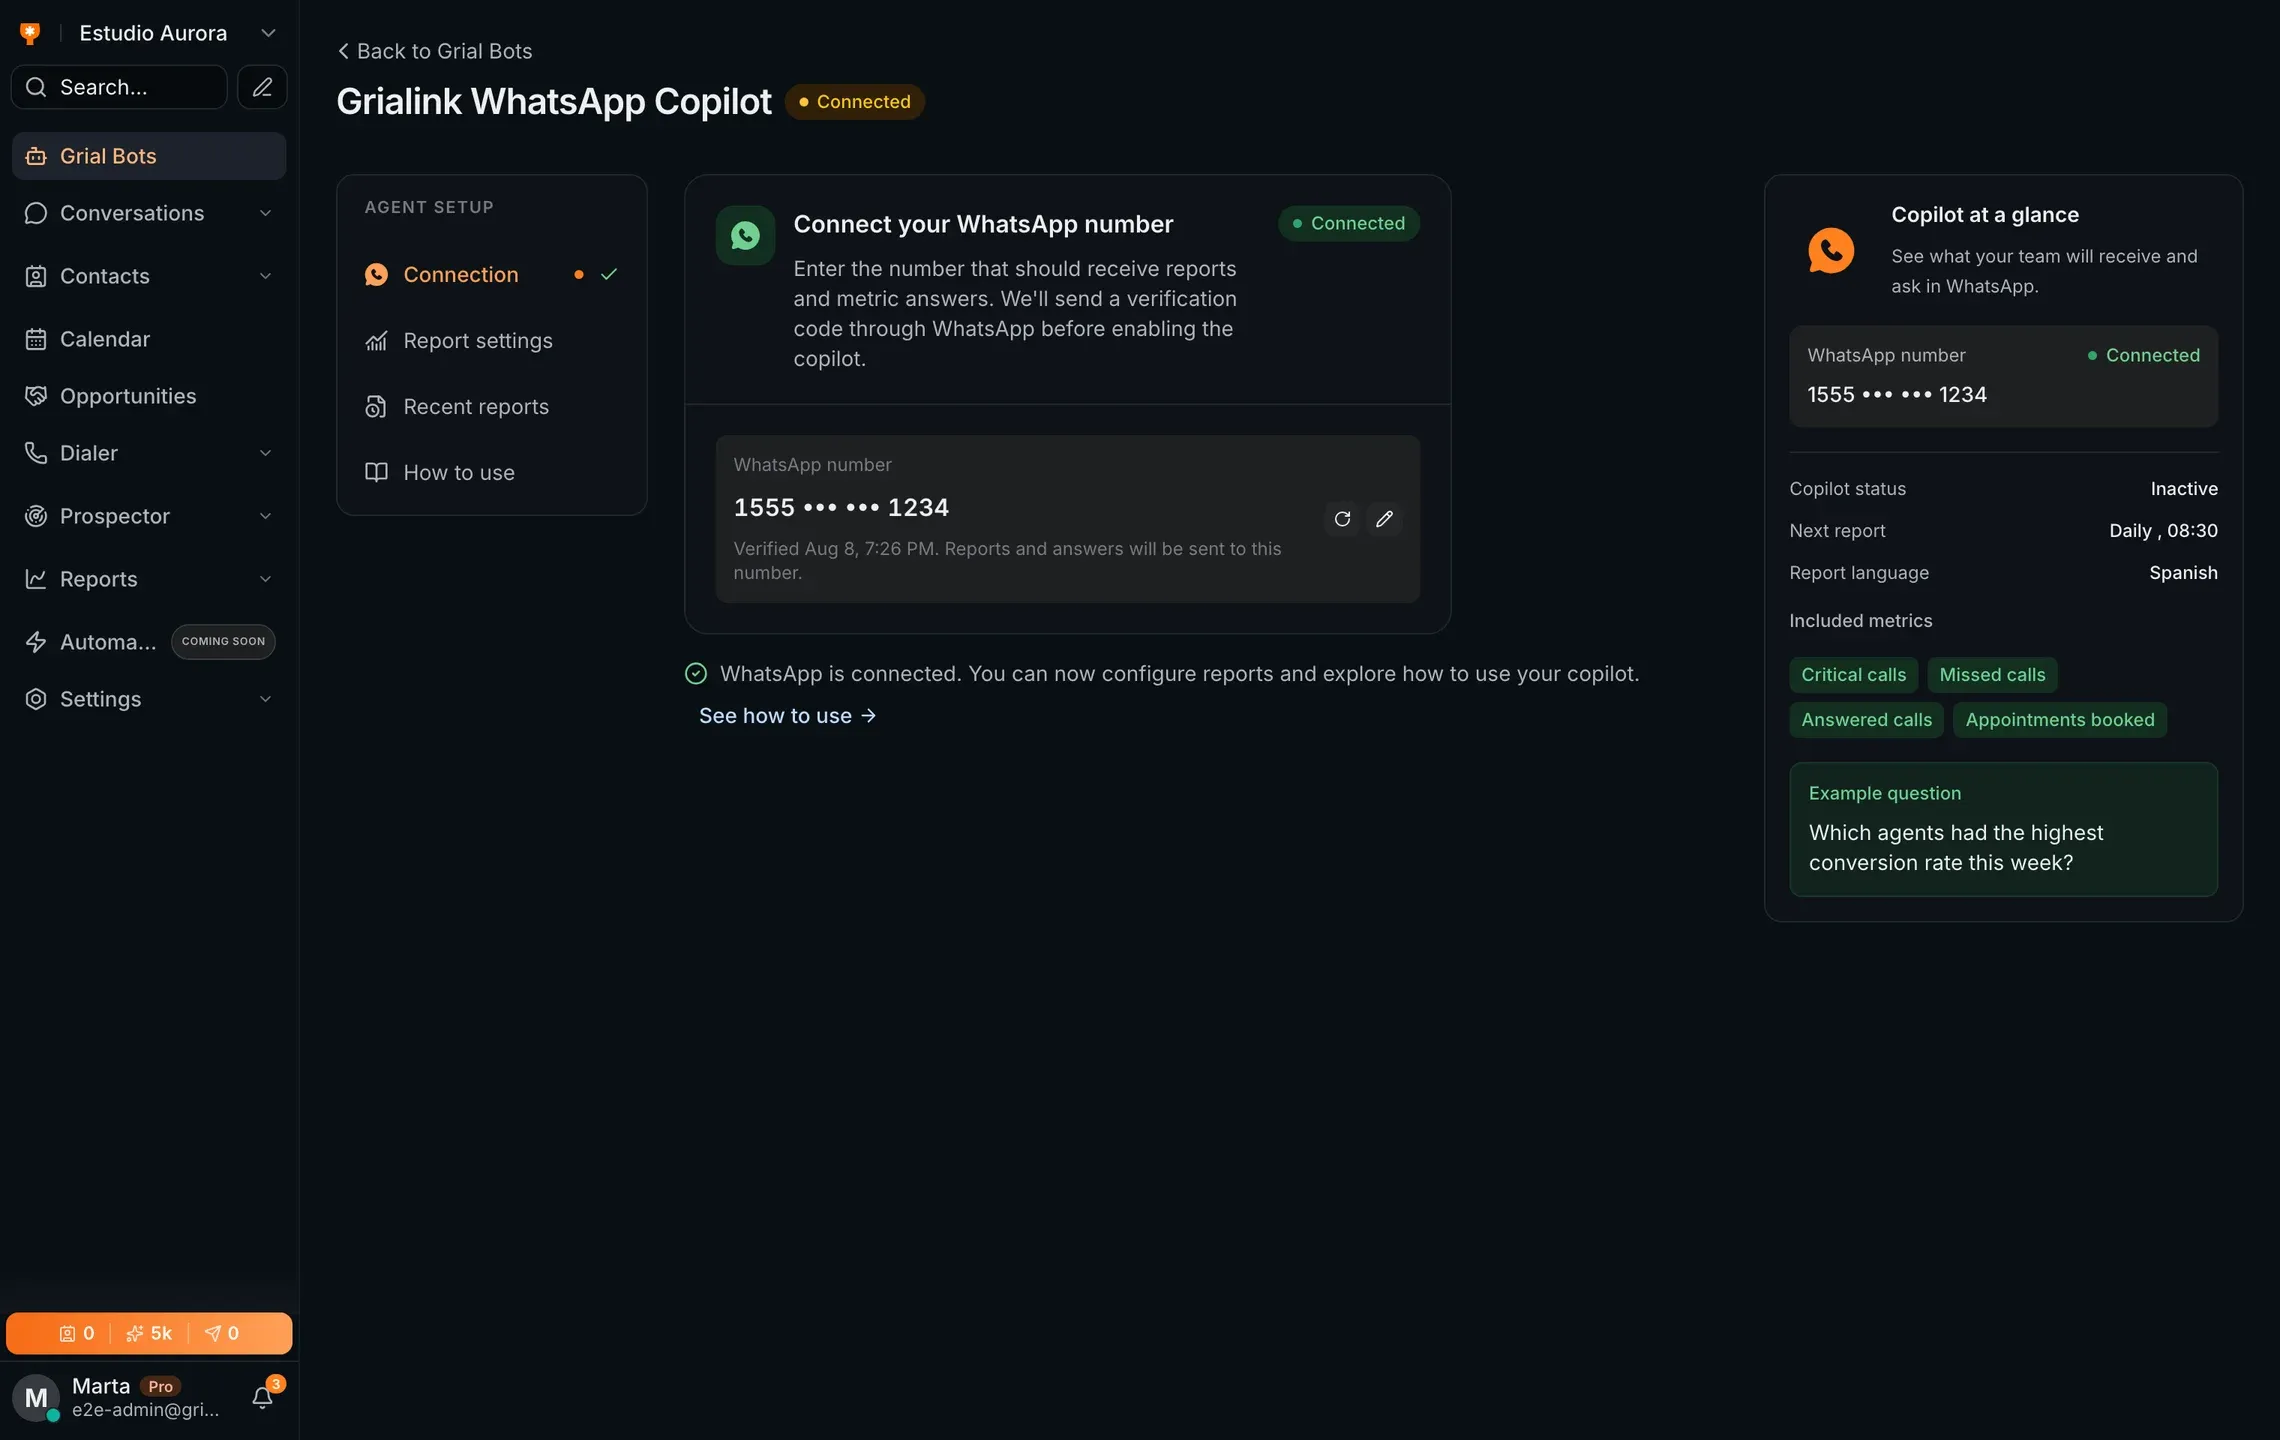The image size is (2280, 1440).
Task: Click the paper plane sent counter
Action: 222,1333
